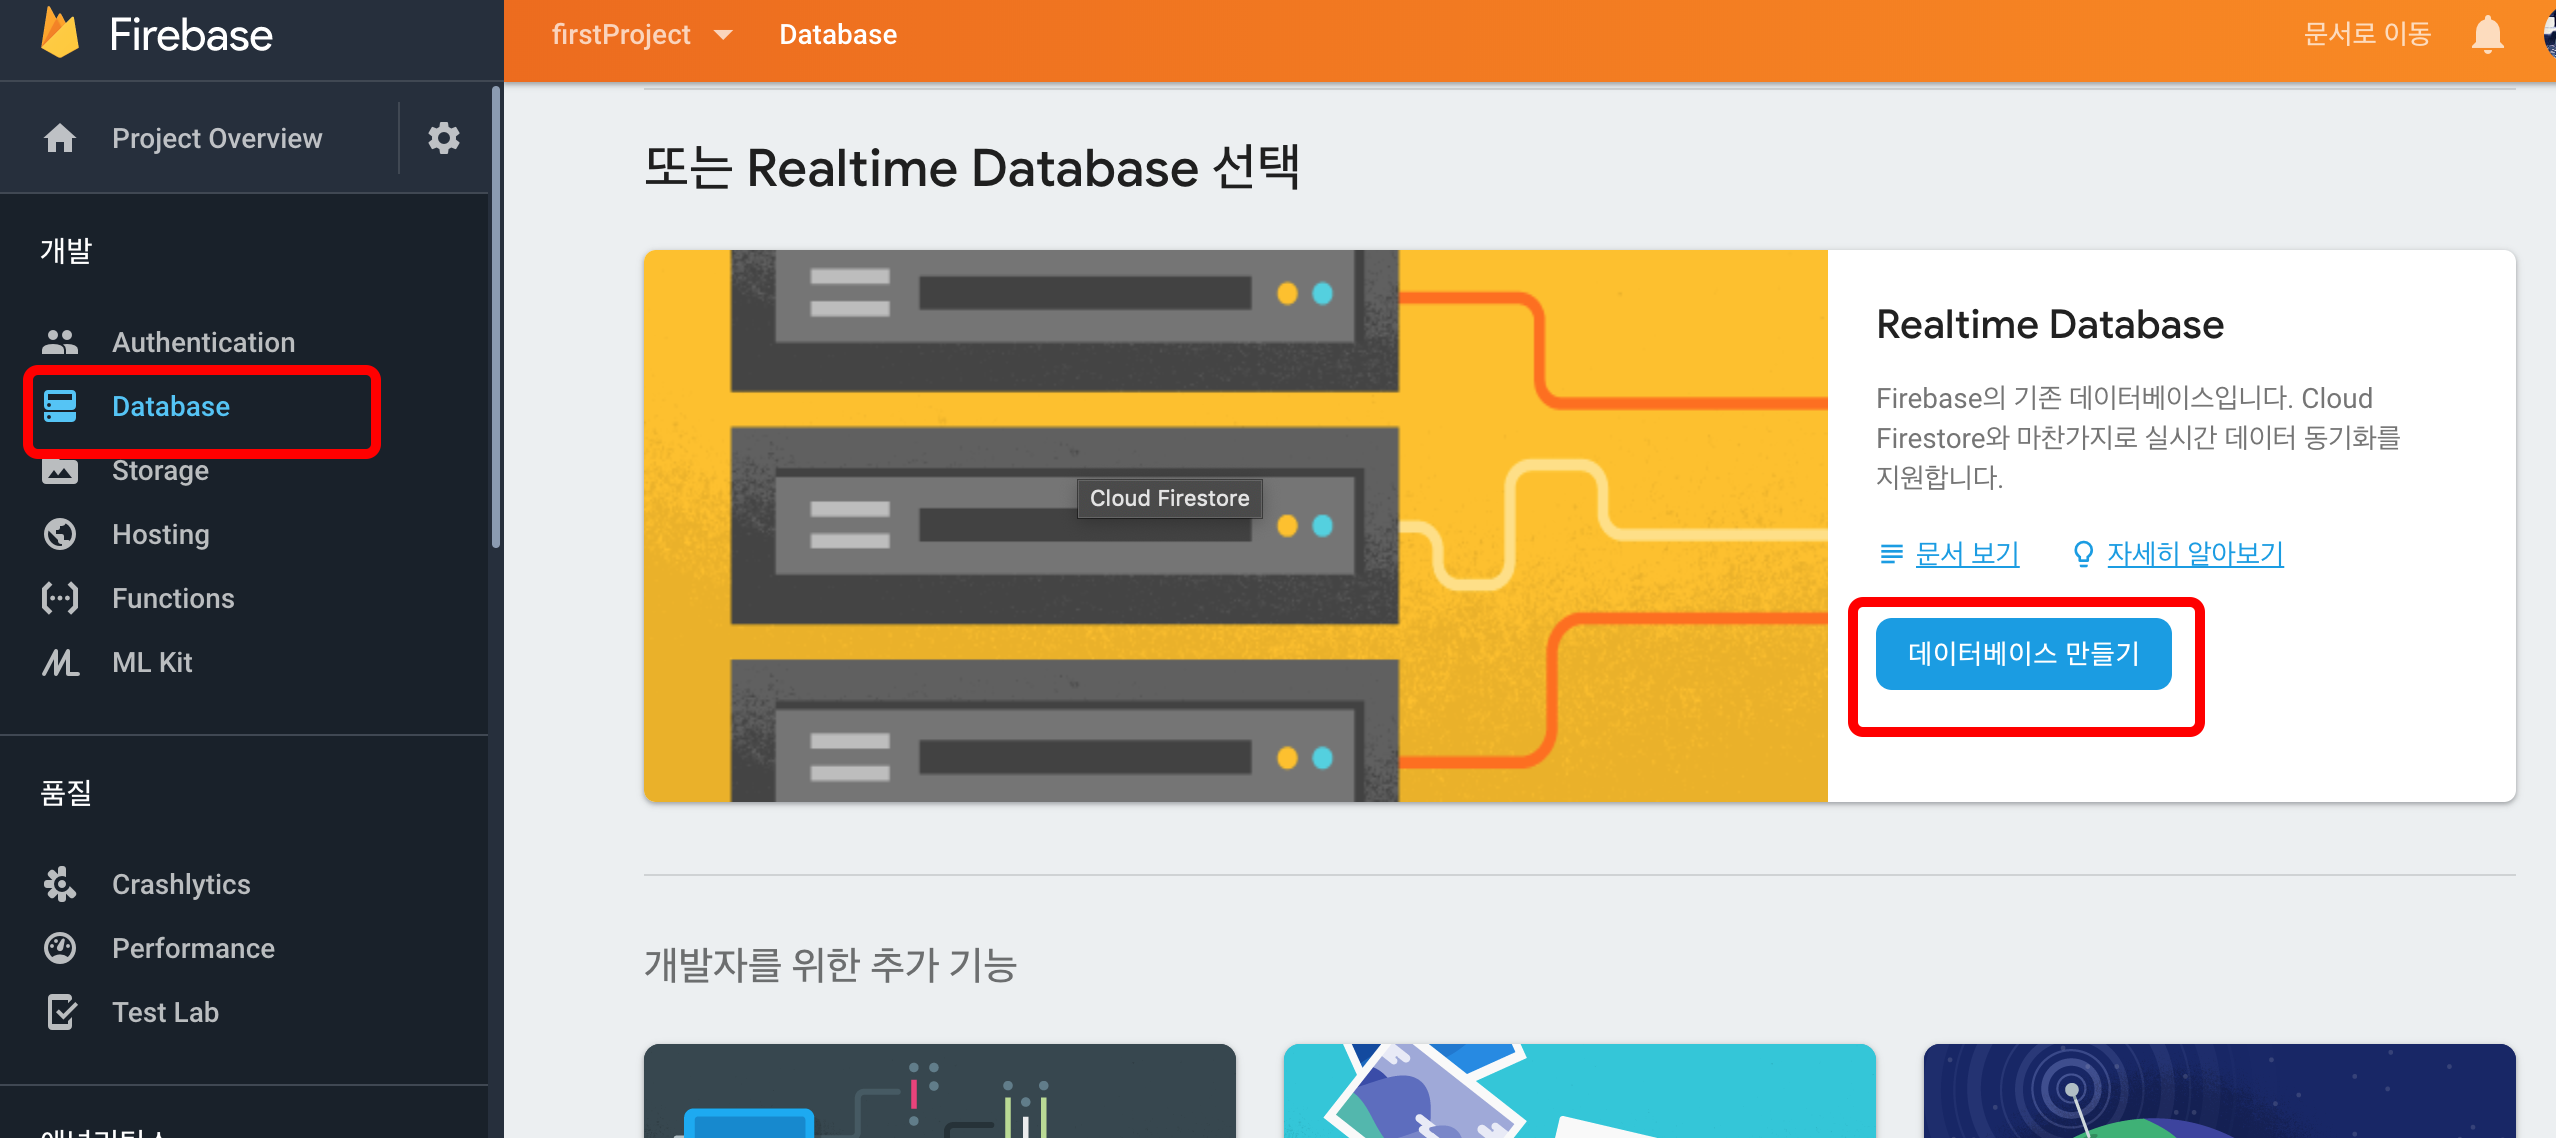The height and width of the screenshot is (1138, 2556).
Task: Expand the firstProject project dropdown
Action: pyautogui.click(x=724, y=35)
